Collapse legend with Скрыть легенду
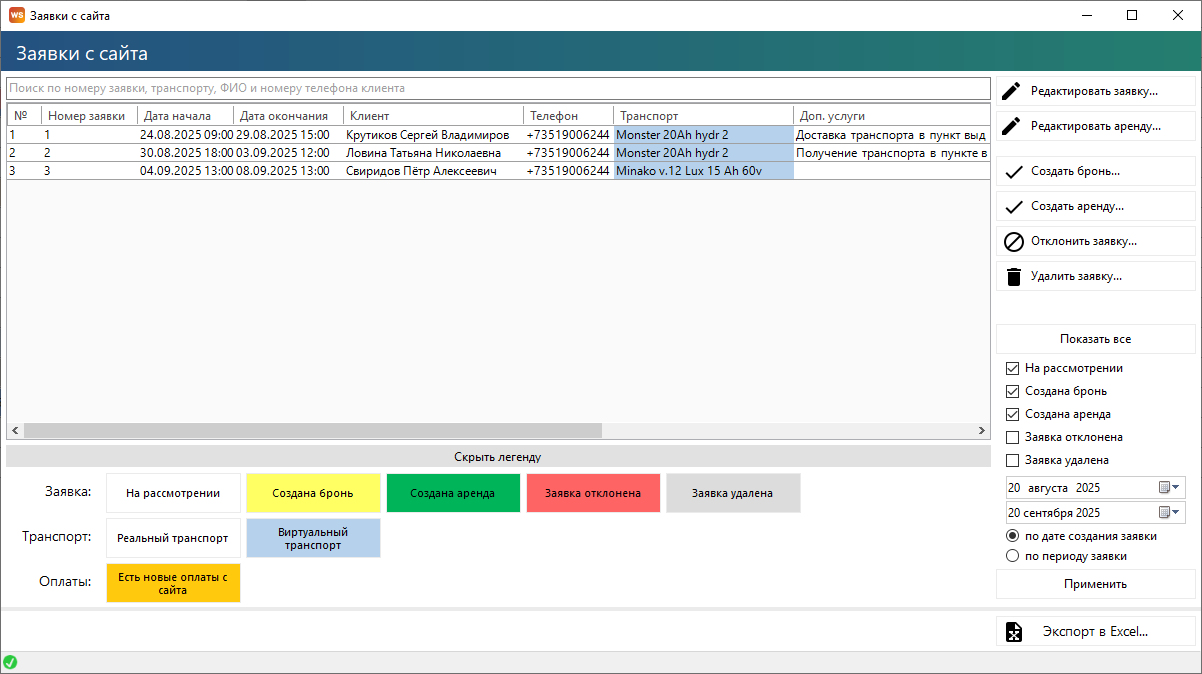Viewport: 1202px width, 674px height. click(x=497, y=457)
